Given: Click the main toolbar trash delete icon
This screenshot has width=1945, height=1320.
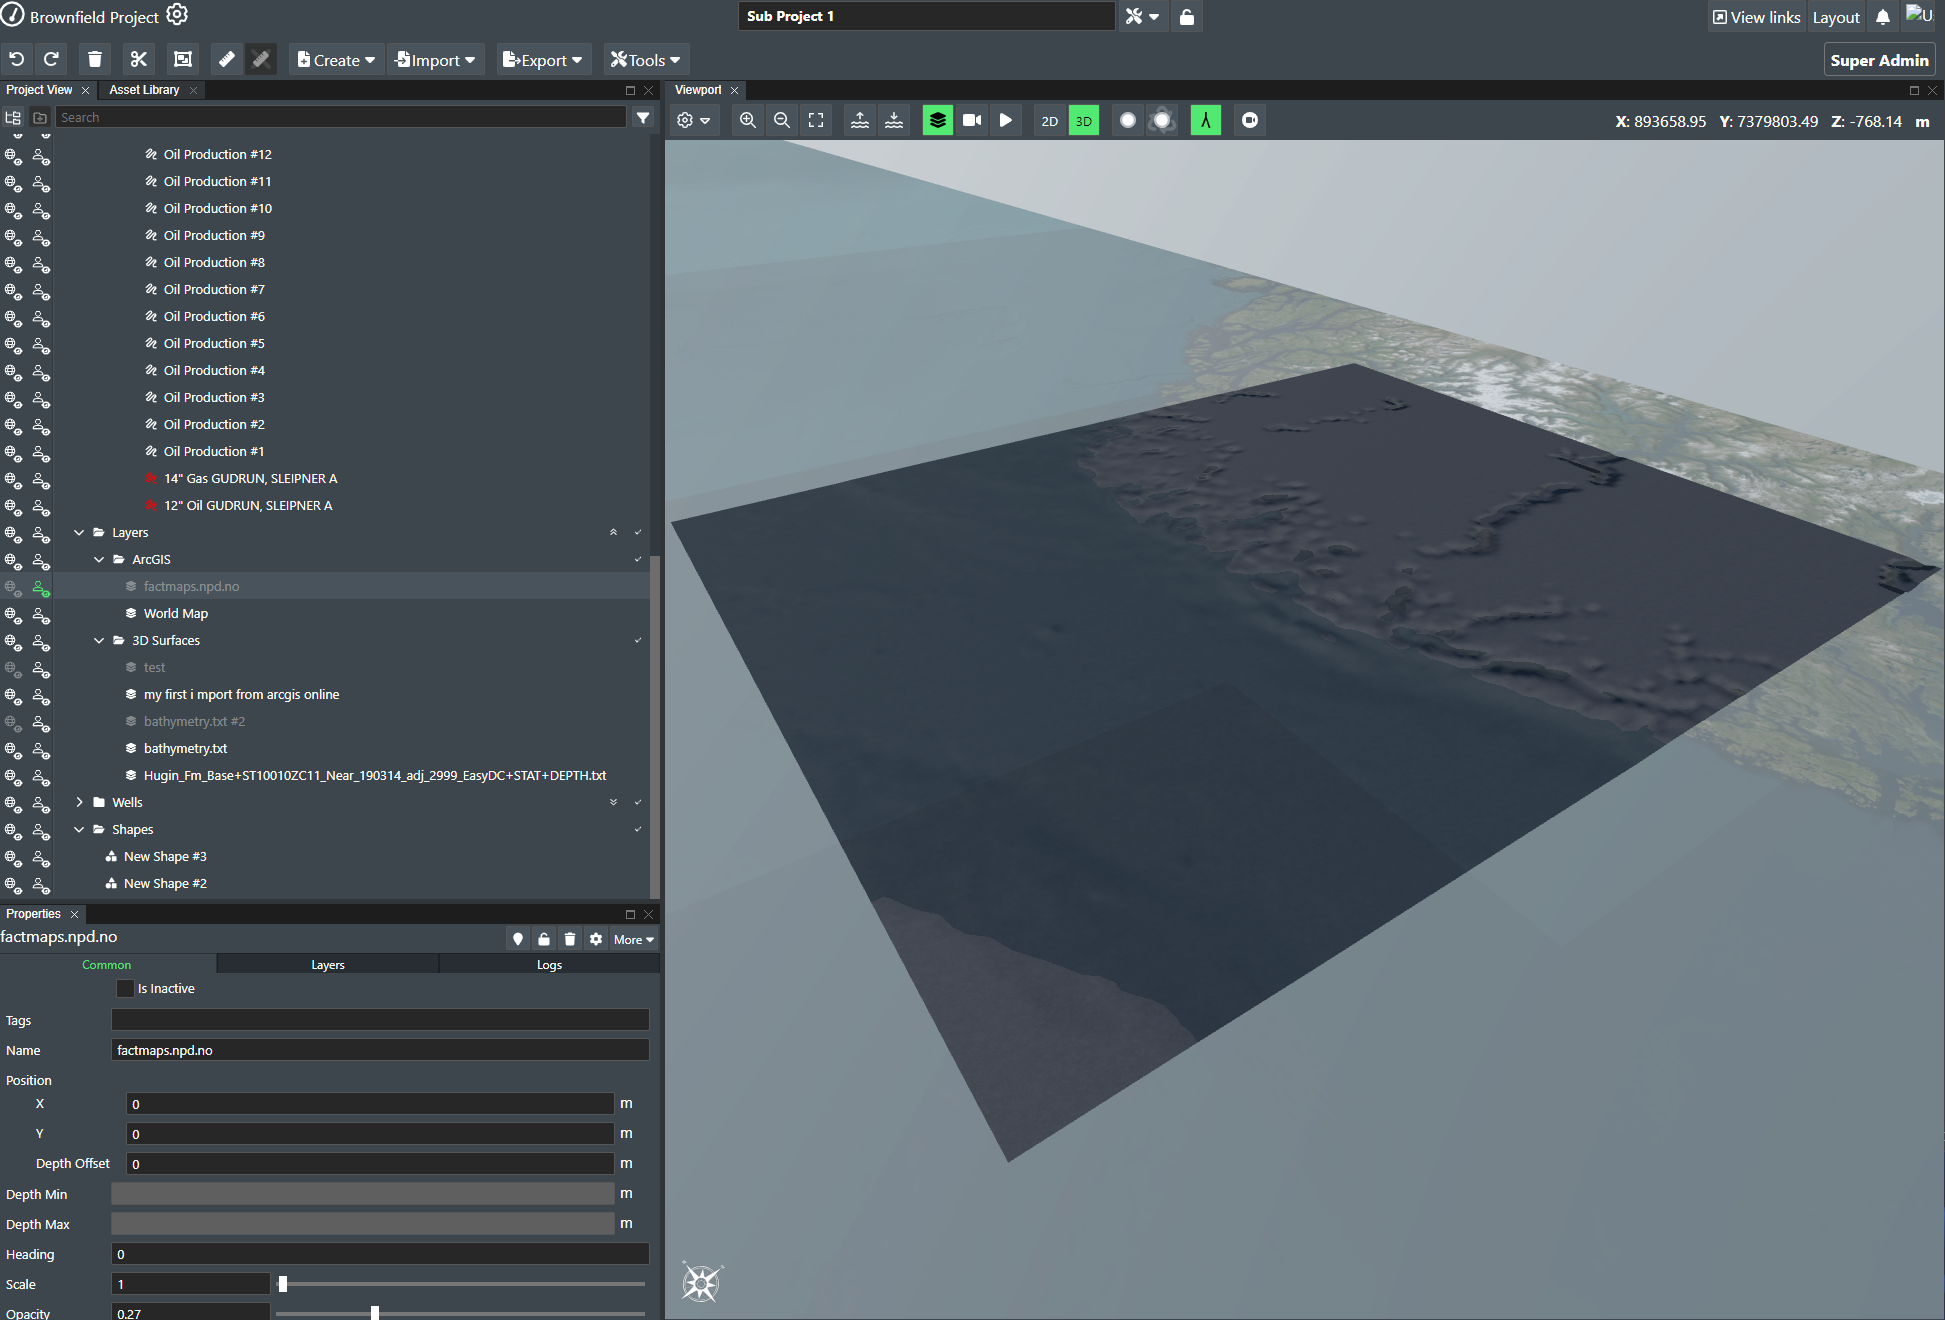Looking at the screenshot, I should pos(95,60).
